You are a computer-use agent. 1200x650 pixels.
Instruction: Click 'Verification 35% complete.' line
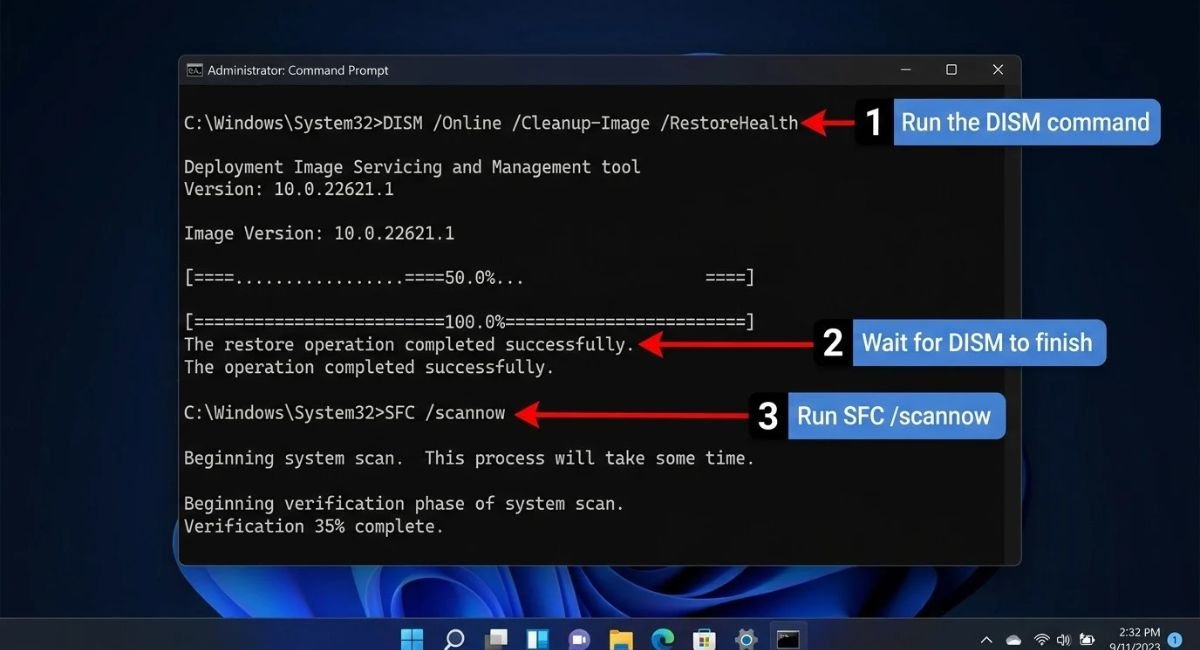314,526
